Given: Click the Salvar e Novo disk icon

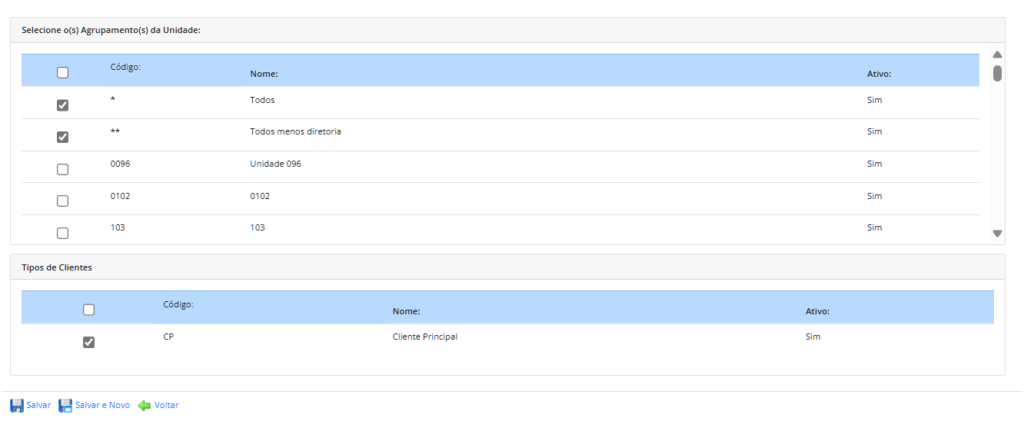Looking at the screenshot, I should 66,405.
